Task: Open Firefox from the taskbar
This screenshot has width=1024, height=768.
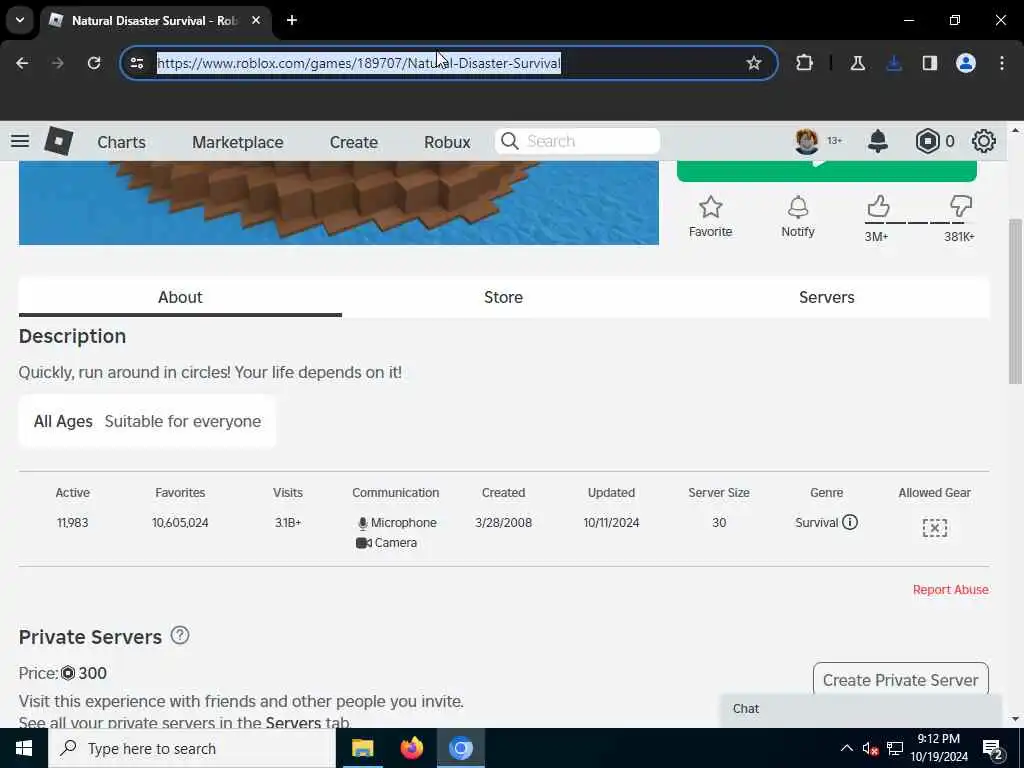Action: (411, 748)
